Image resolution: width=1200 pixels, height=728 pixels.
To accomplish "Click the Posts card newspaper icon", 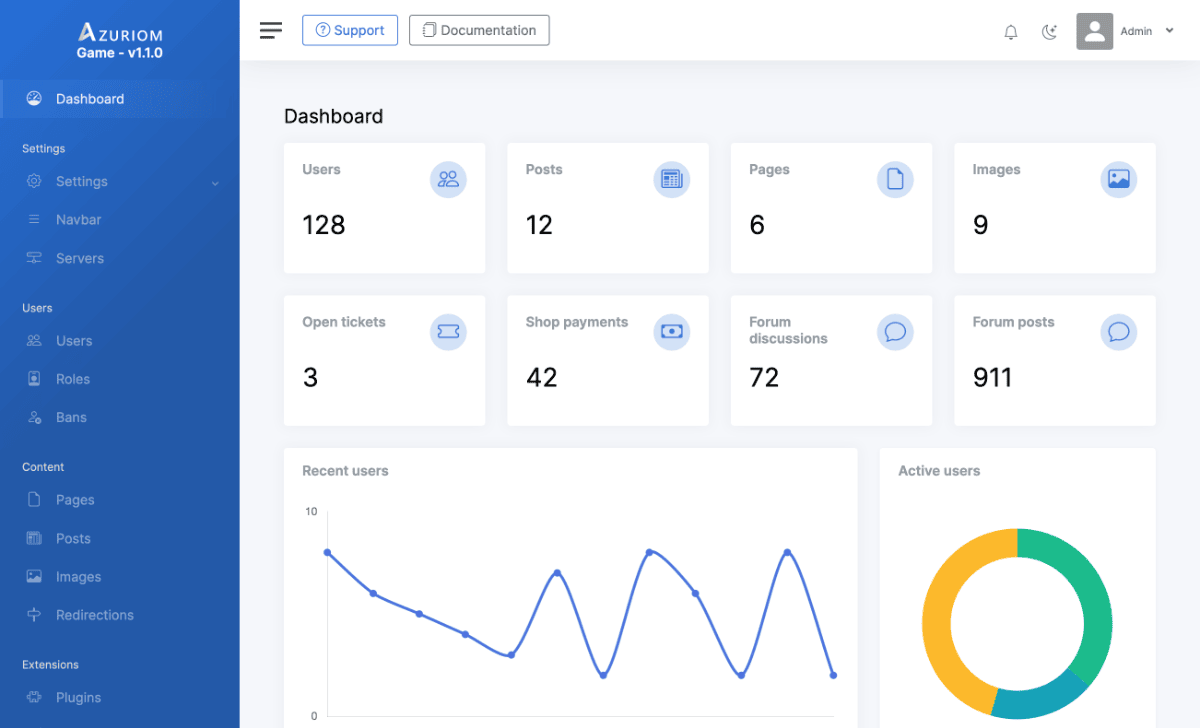I will click(671, 179).
